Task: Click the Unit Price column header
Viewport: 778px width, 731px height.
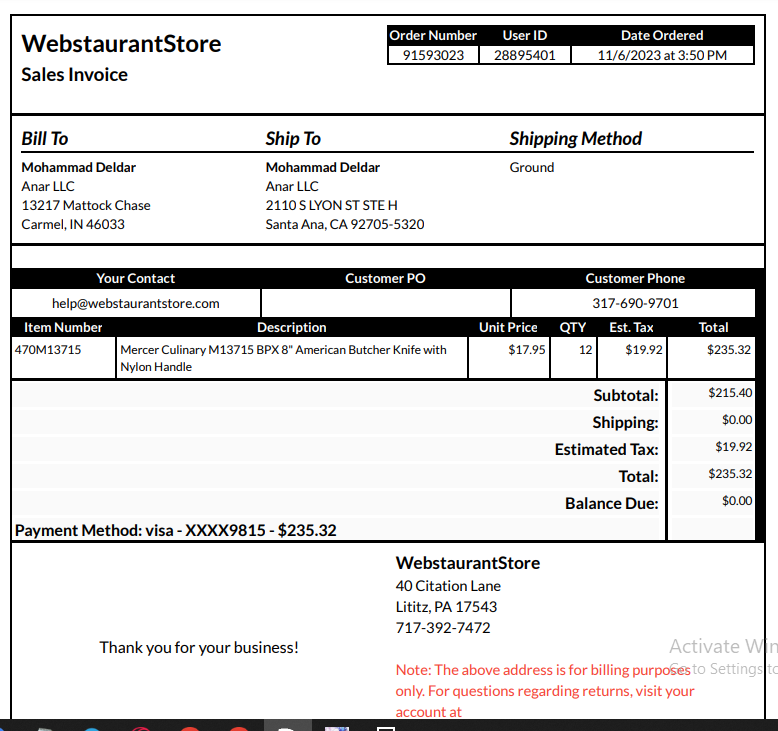Action: coord(508,328)
